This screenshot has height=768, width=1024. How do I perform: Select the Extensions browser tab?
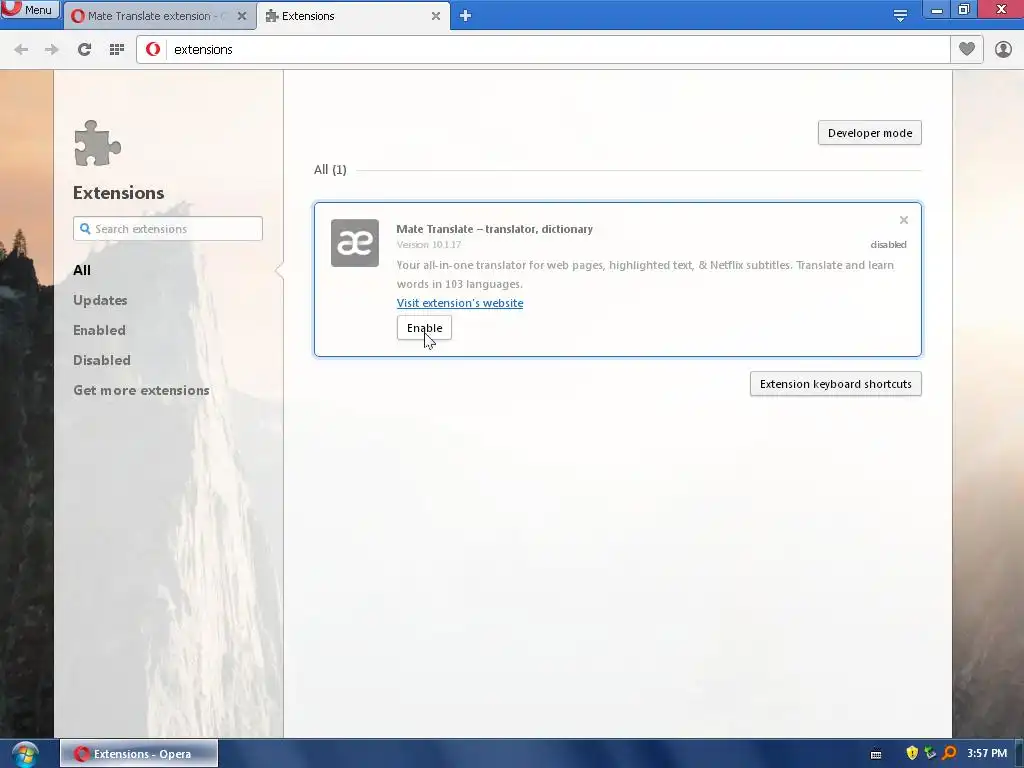(346, 16)
